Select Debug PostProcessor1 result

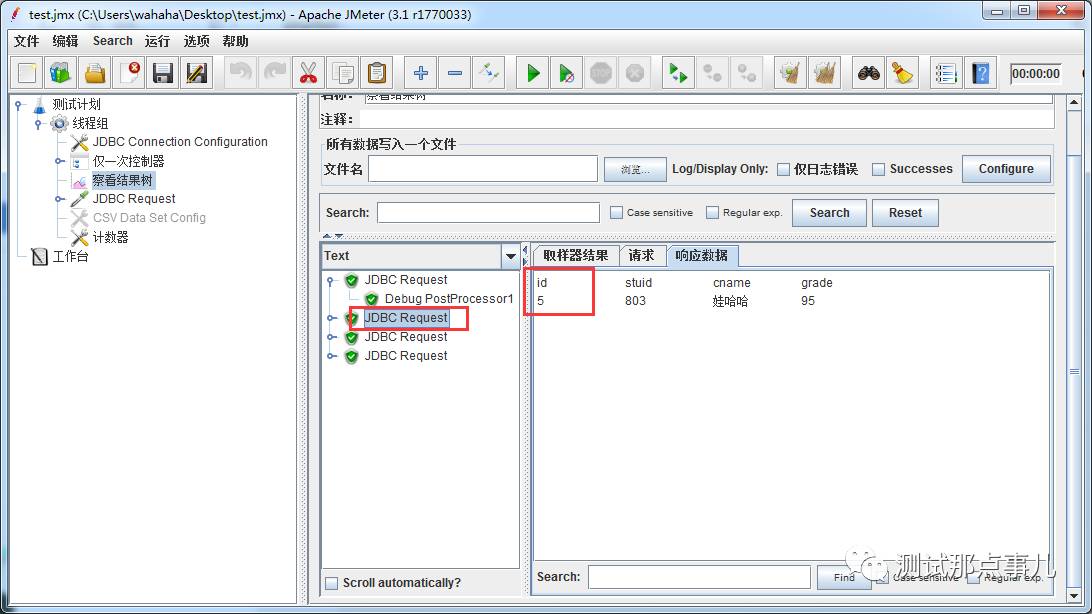(448, 299)
